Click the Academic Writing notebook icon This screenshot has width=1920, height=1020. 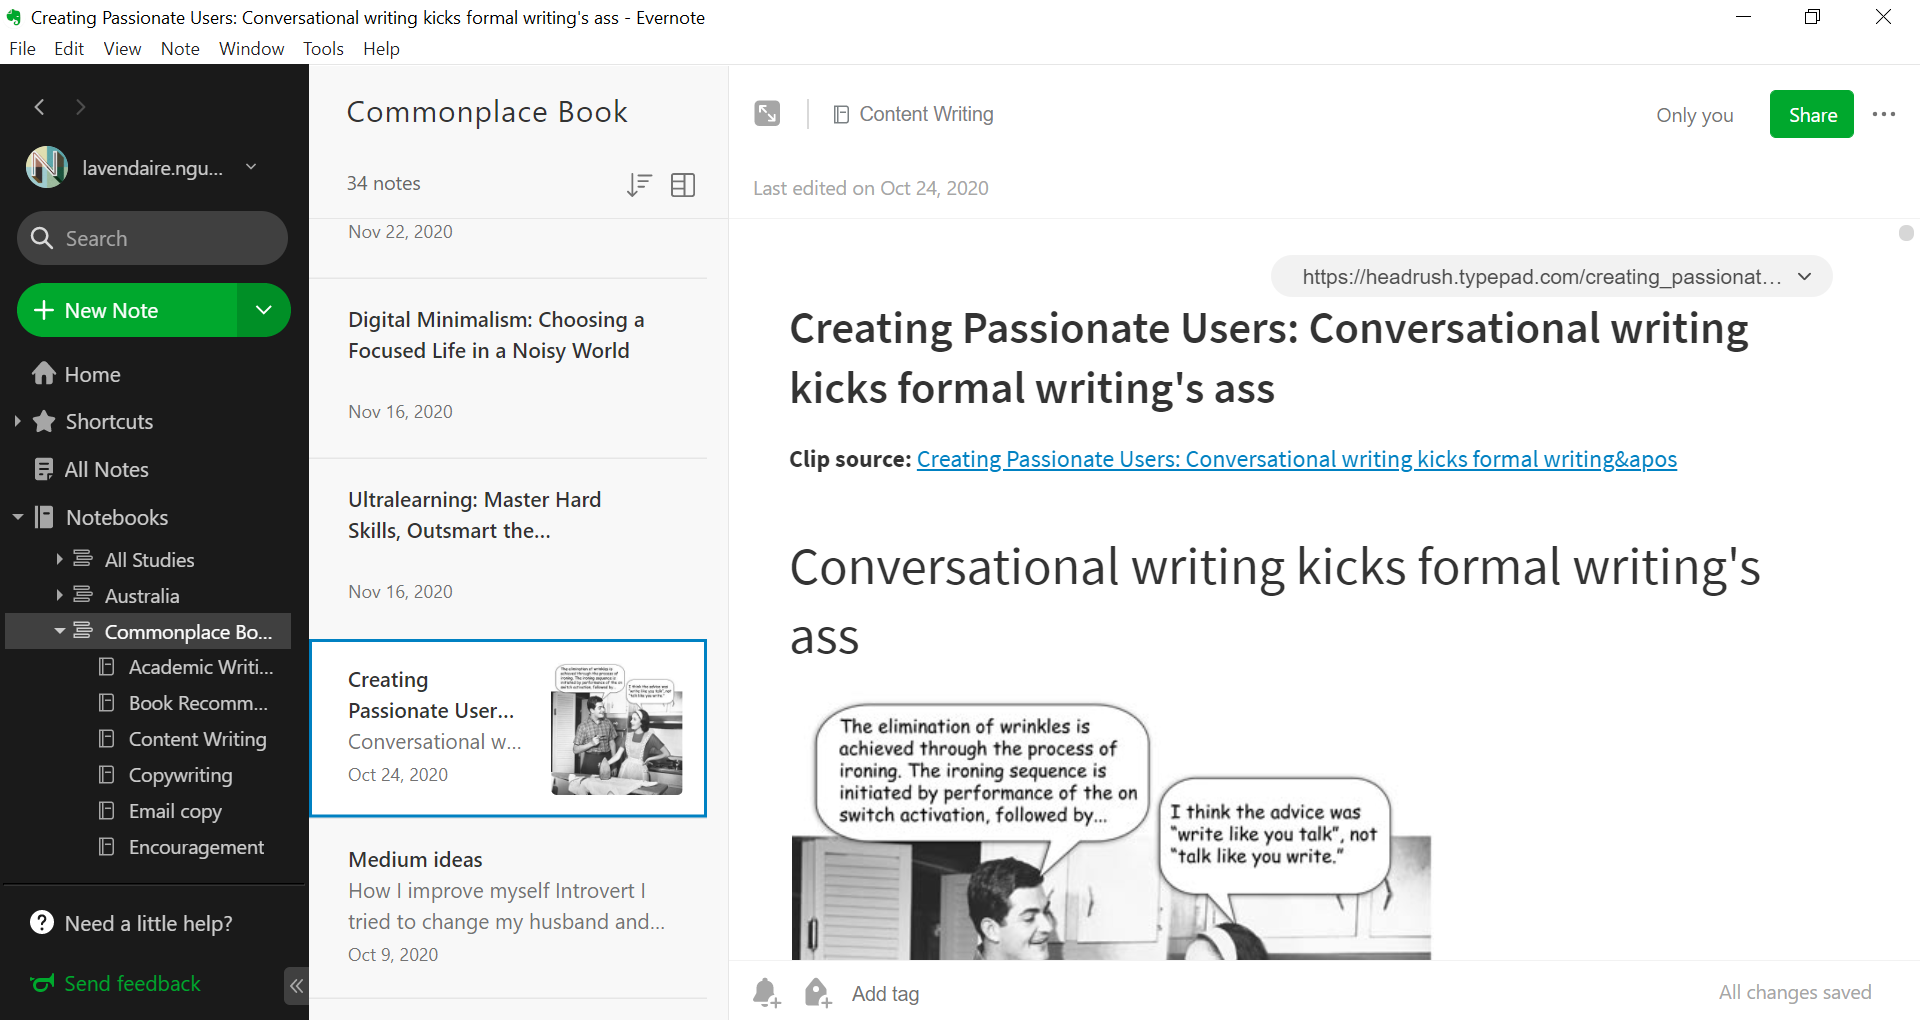click(x=106, y=667)
